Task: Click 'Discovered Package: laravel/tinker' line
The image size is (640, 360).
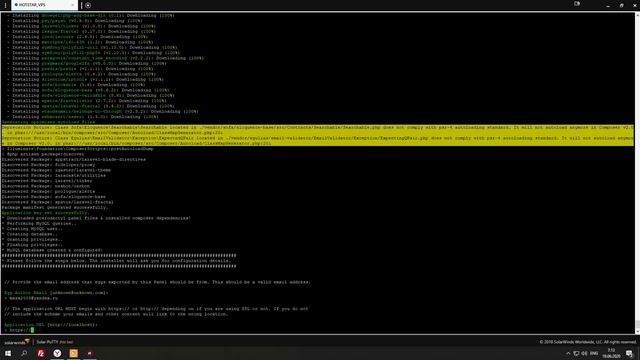Action: point(47,181)
